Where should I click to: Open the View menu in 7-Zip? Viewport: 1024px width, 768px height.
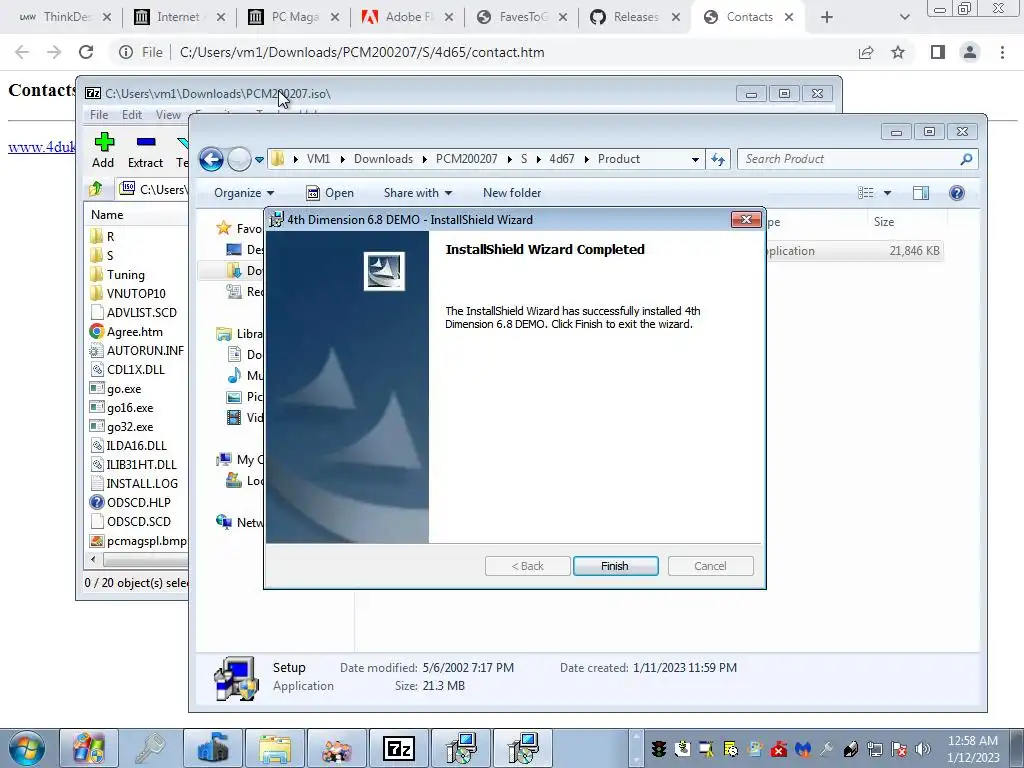coord(168,115)
